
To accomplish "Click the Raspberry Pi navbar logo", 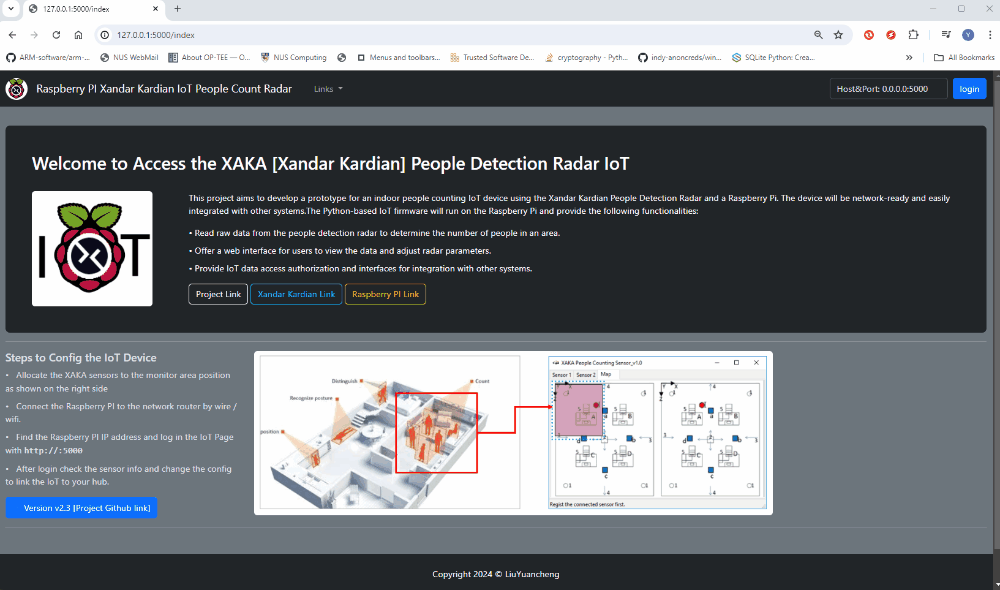I will pos(17,89).
